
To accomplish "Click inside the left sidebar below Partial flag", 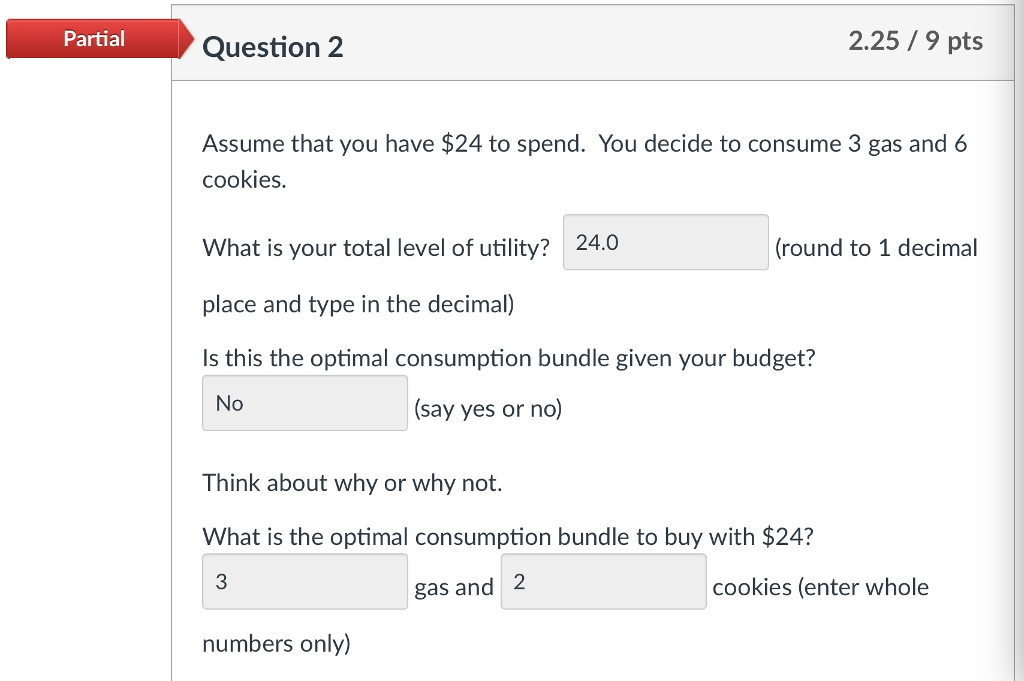I will (x=85, y=350).
